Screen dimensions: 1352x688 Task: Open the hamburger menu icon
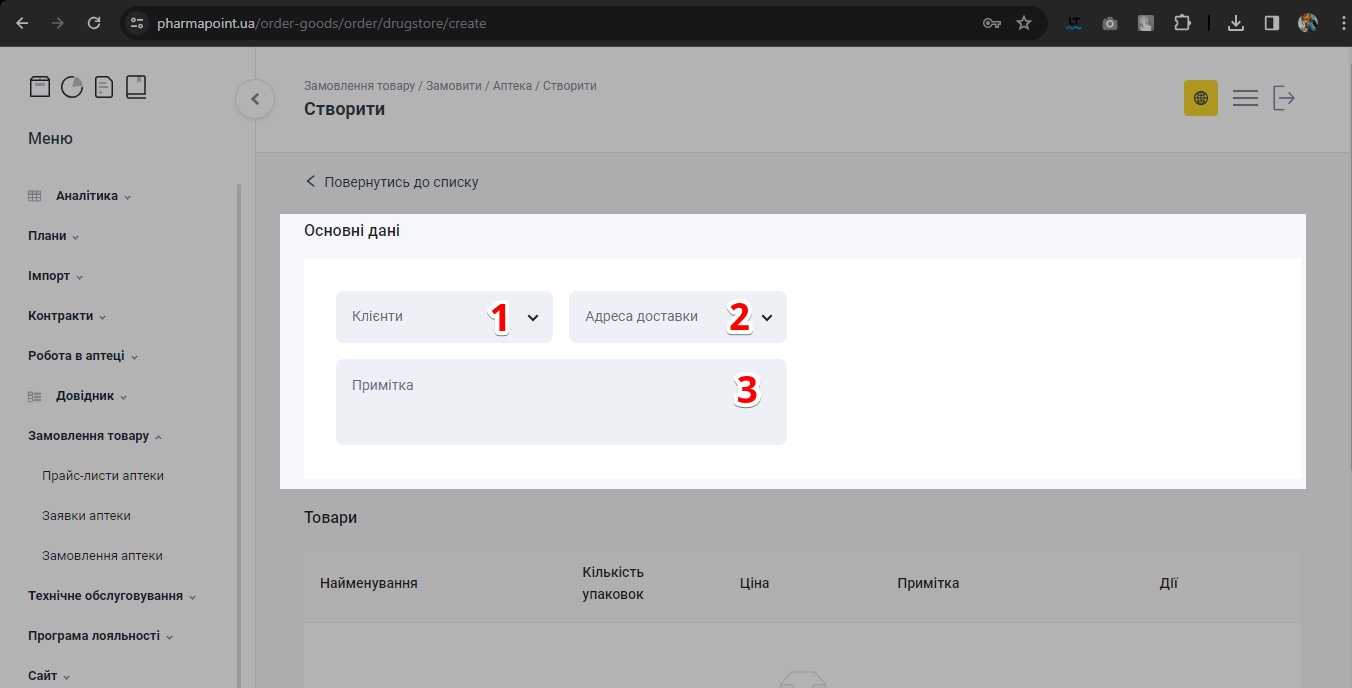pos(1245,98)
